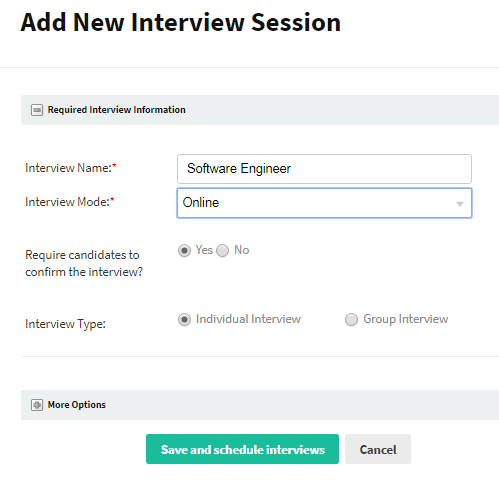The height and width of the screenshot is (485, 499).
Task: Click the Yes radio label text
Action: pos(204,250)
